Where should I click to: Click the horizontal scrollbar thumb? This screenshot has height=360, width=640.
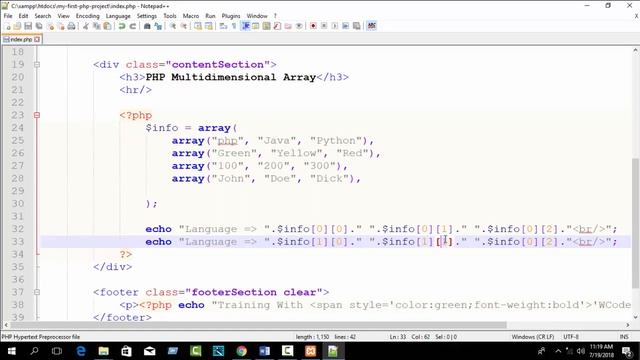[259, 325]
